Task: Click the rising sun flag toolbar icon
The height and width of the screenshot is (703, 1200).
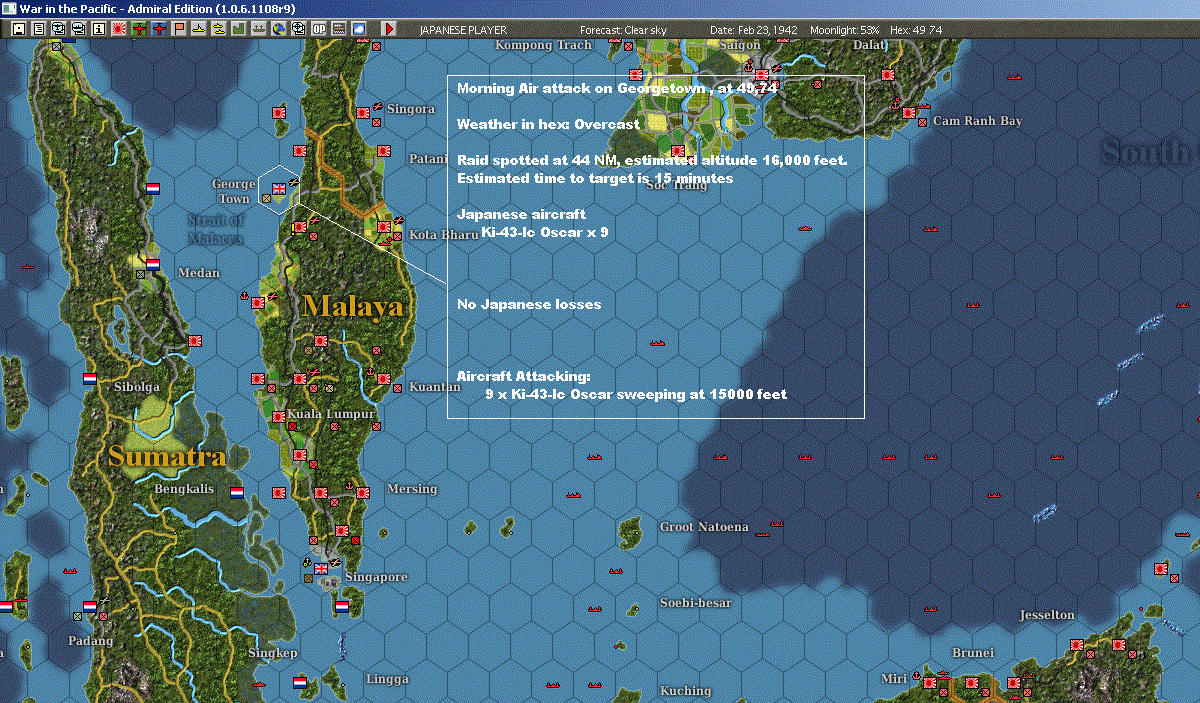Action: point(118,29)
